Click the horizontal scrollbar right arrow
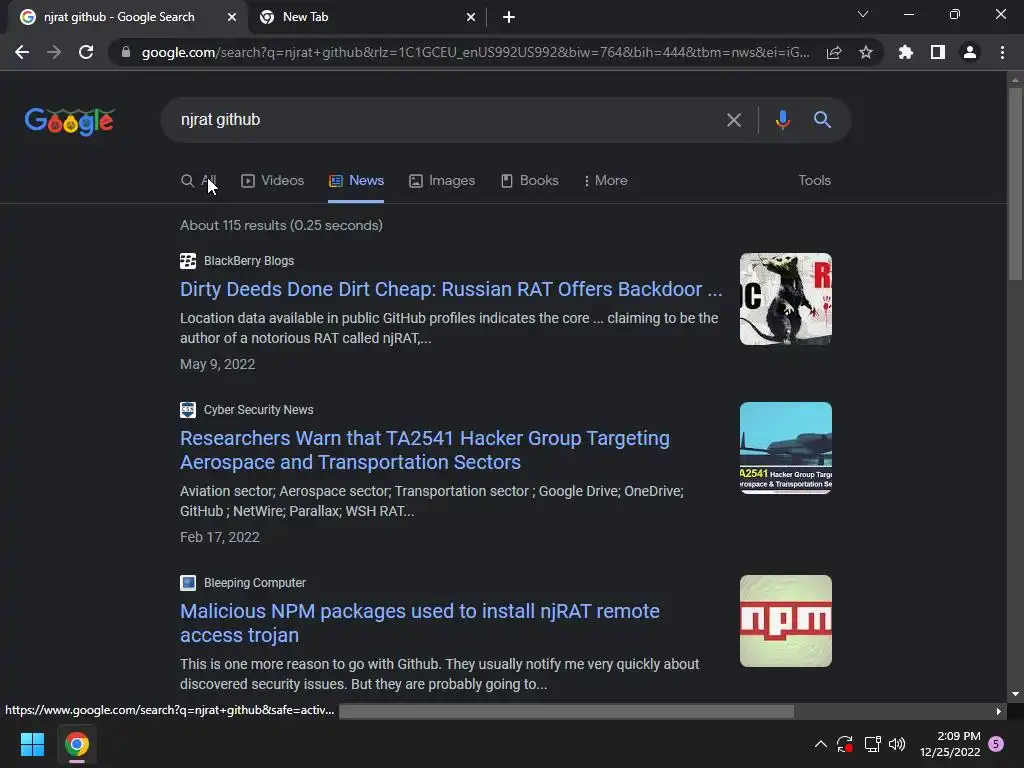Viewport: 1024px width, 768px height. [999, 711]
